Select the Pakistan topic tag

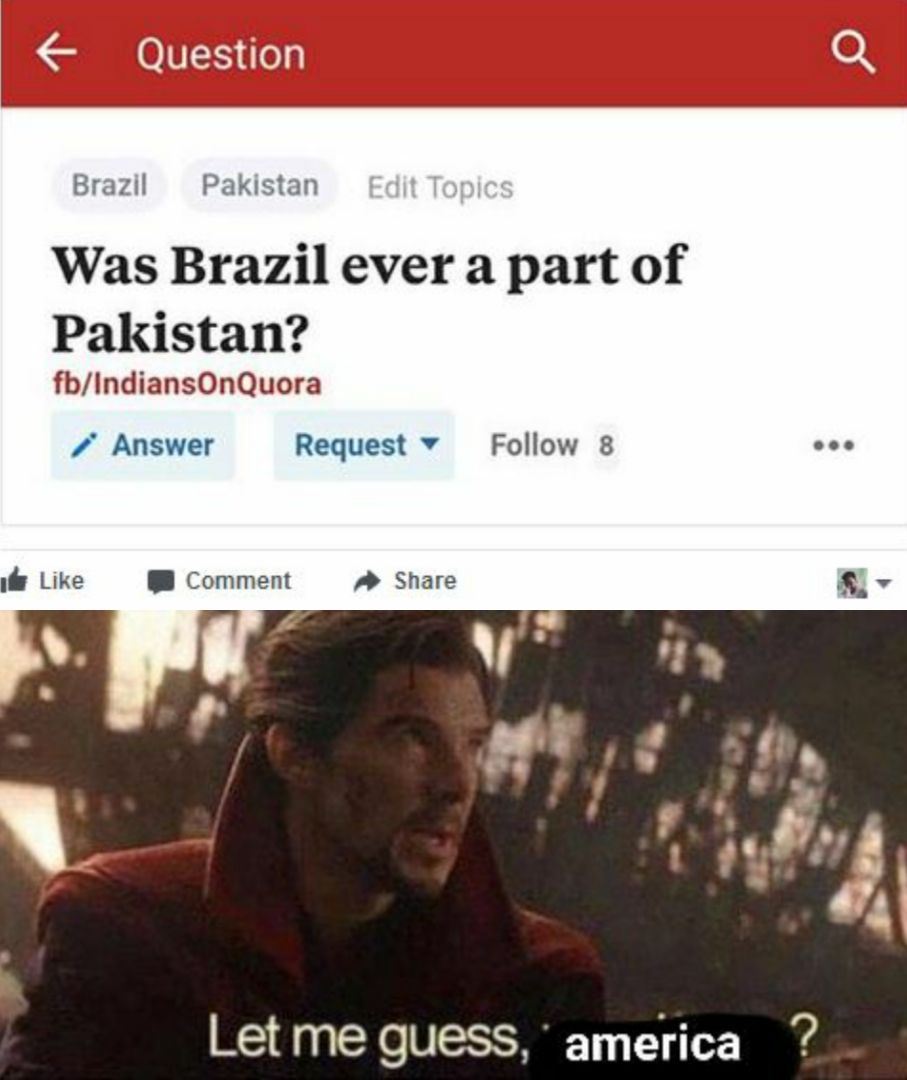pyautogui.click(x=260, y=185)
